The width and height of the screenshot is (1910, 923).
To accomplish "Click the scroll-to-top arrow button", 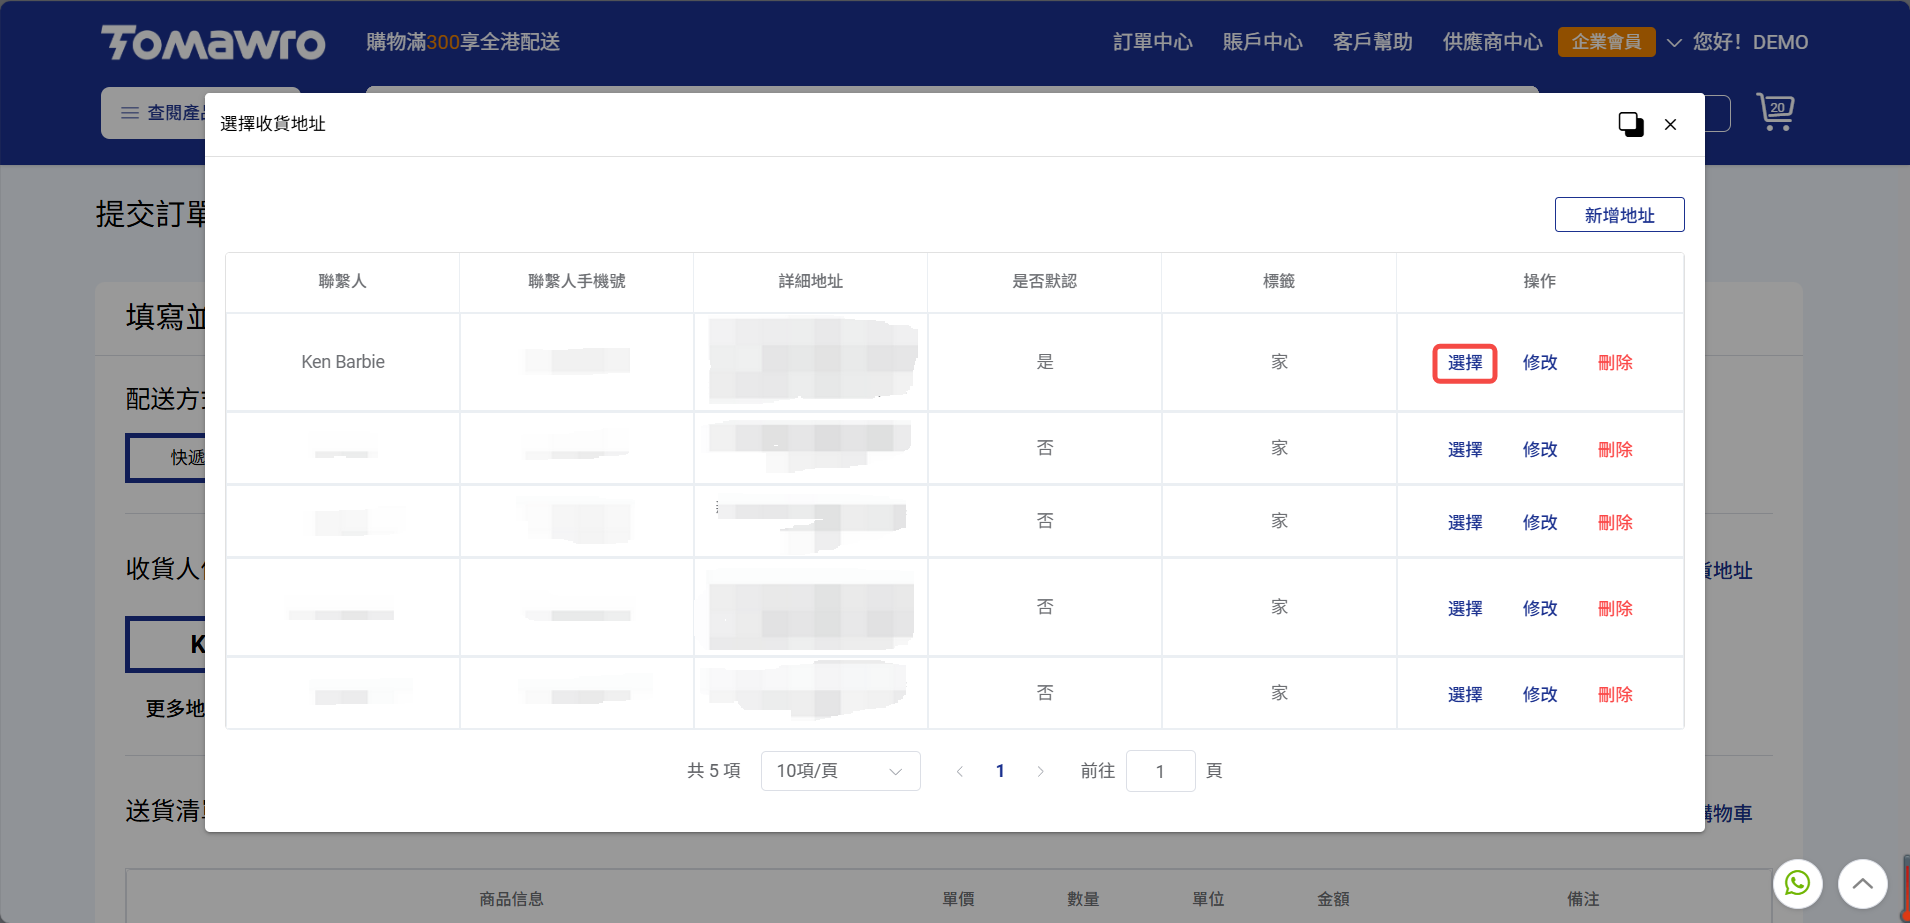I will (x=1862, y=884).
